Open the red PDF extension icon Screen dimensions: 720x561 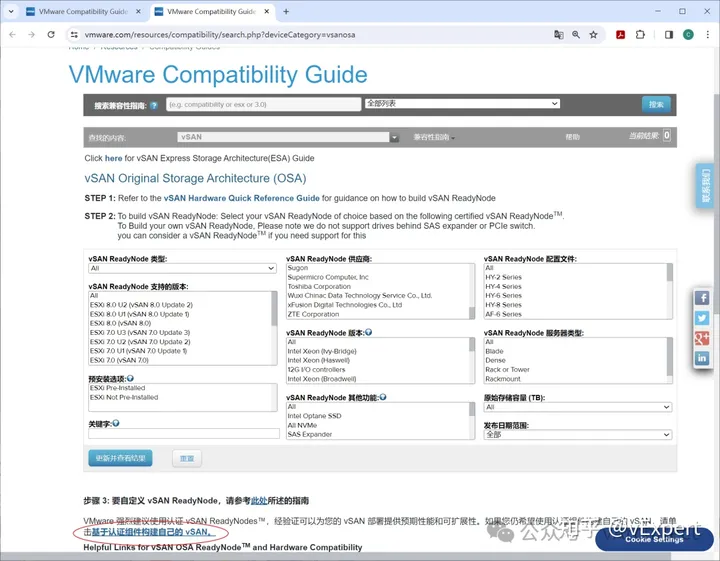[620, 34]
